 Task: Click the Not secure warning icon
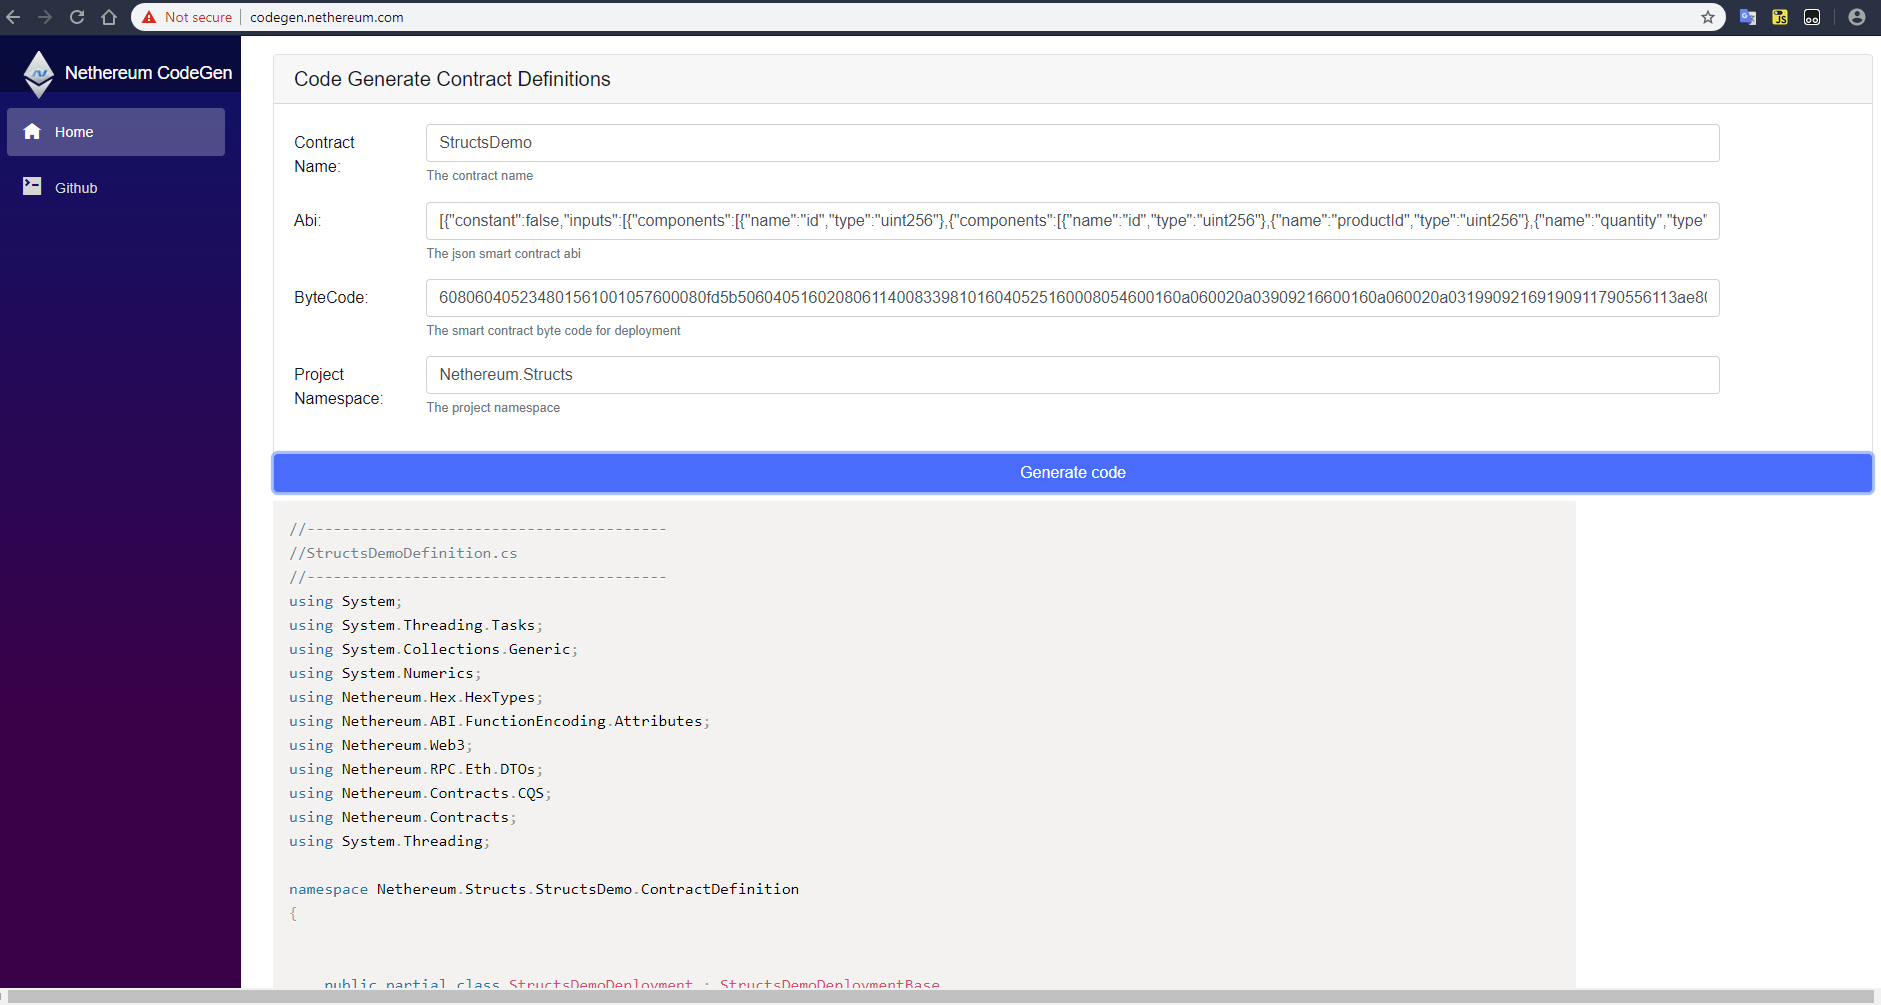click(149, 17)
